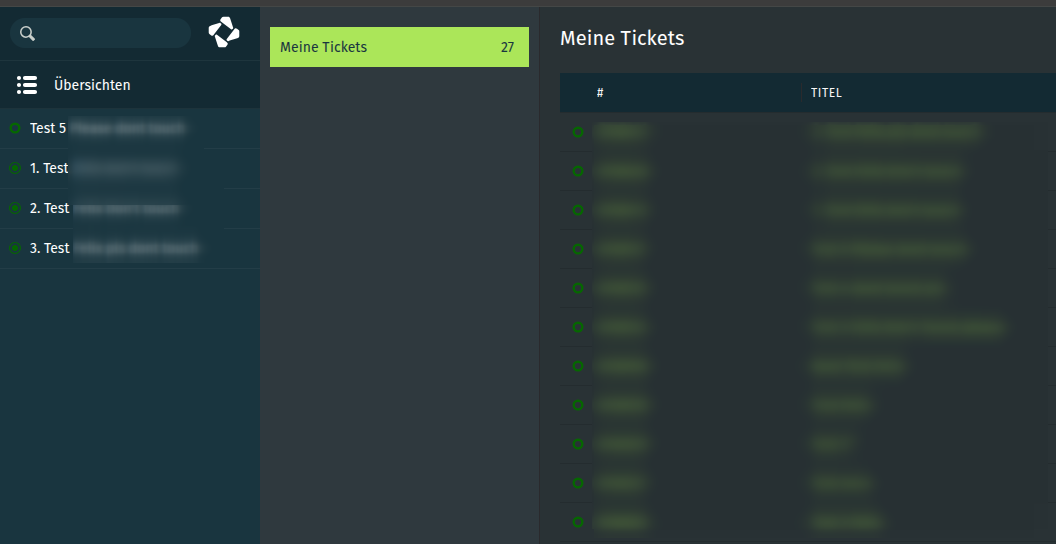Sort by the TITEL column header
Screen dimensions: 1056x544
826,93
